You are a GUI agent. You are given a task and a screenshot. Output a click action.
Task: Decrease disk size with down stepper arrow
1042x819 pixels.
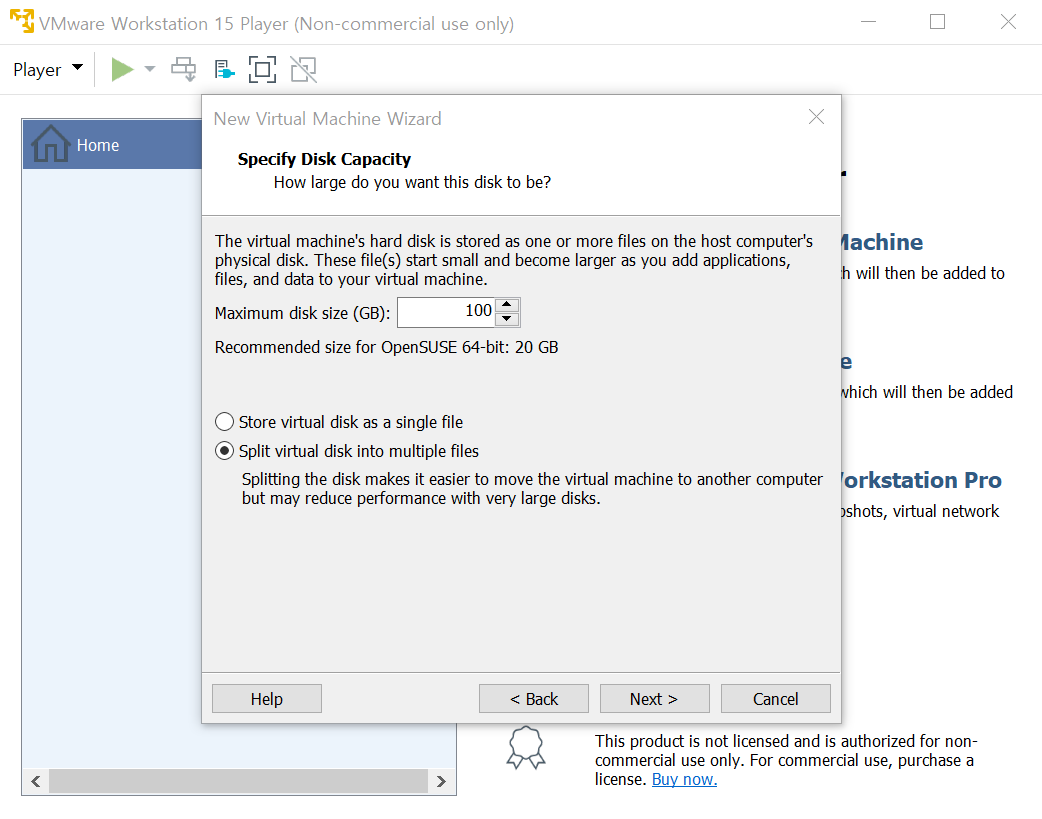507,319
